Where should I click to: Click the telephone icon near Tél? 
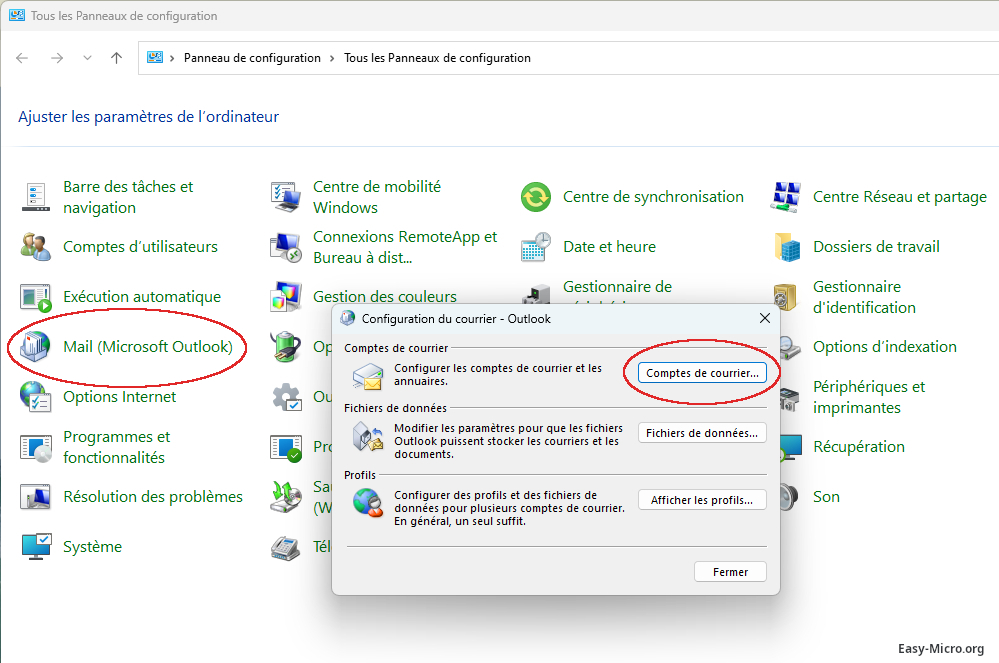pos(285,547)
